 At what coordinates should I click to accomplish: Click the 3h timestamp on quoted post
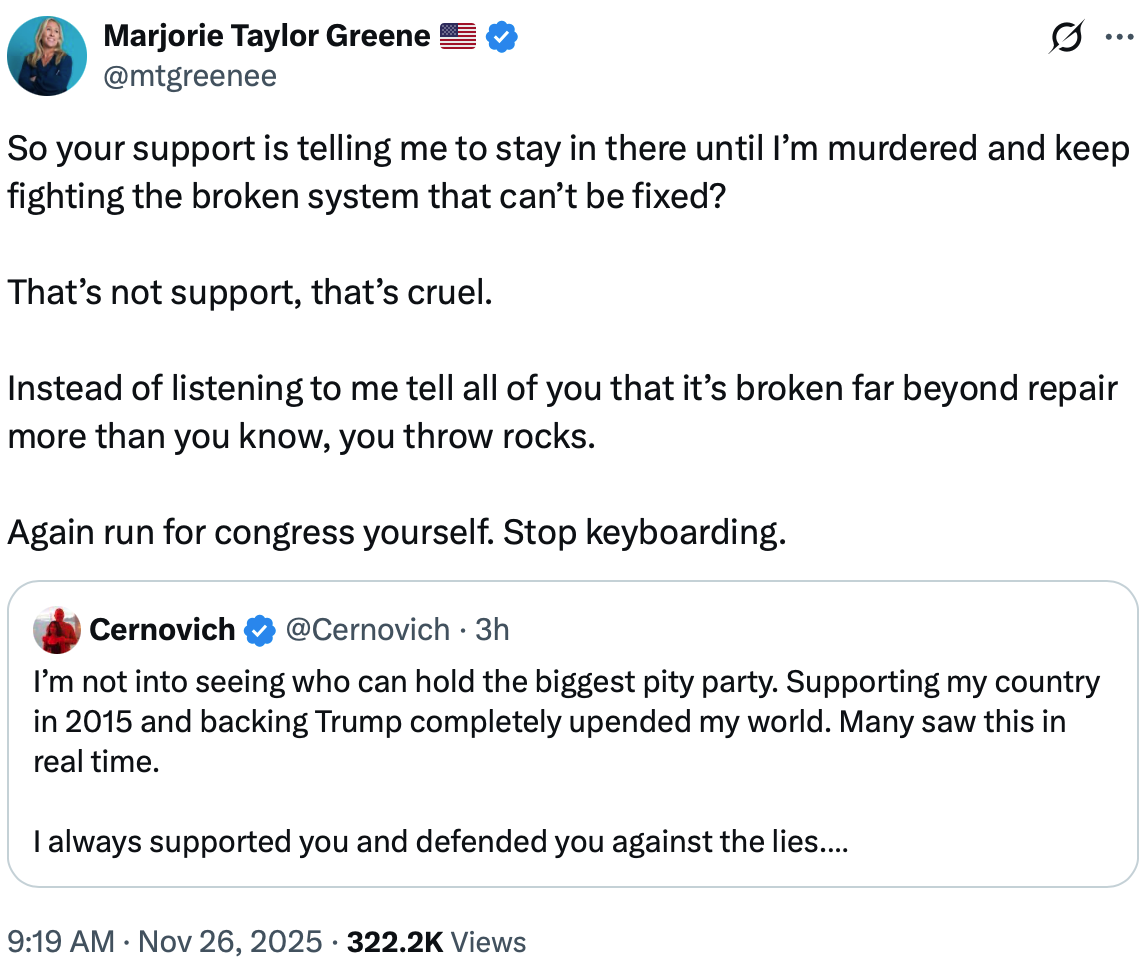point(492,630)
